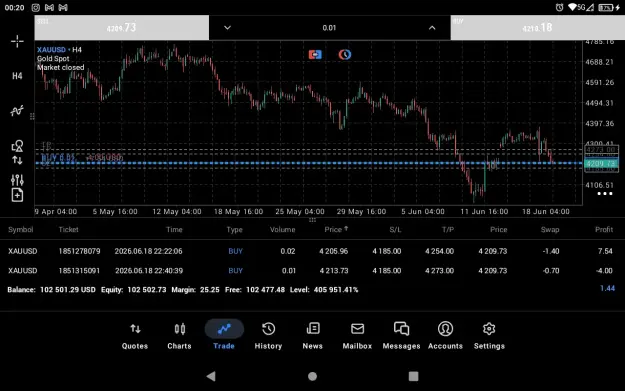Tap the XAUUSD symbol label on chart
625x391 pixels.
click(51, 49)
